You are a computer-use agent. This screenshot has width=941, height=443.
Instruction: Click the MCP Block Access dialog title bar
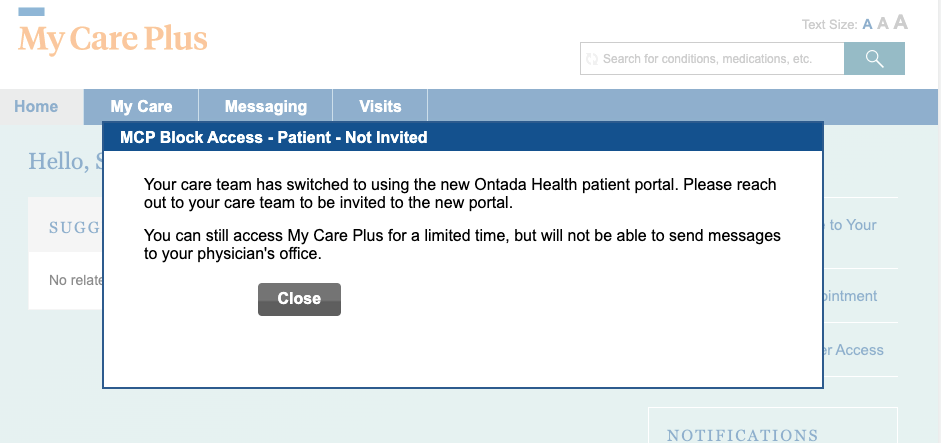[x=462, y=137]
